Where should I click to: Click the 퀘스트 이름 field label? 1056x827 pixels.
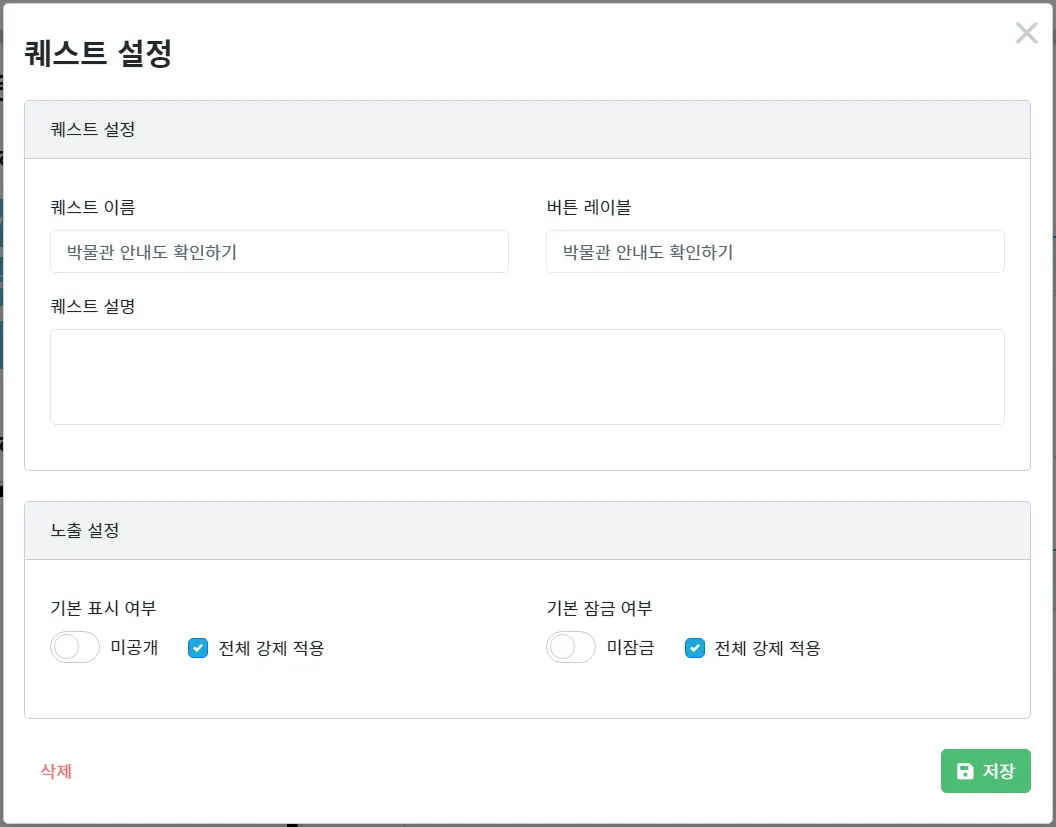[x=93, y=208]
